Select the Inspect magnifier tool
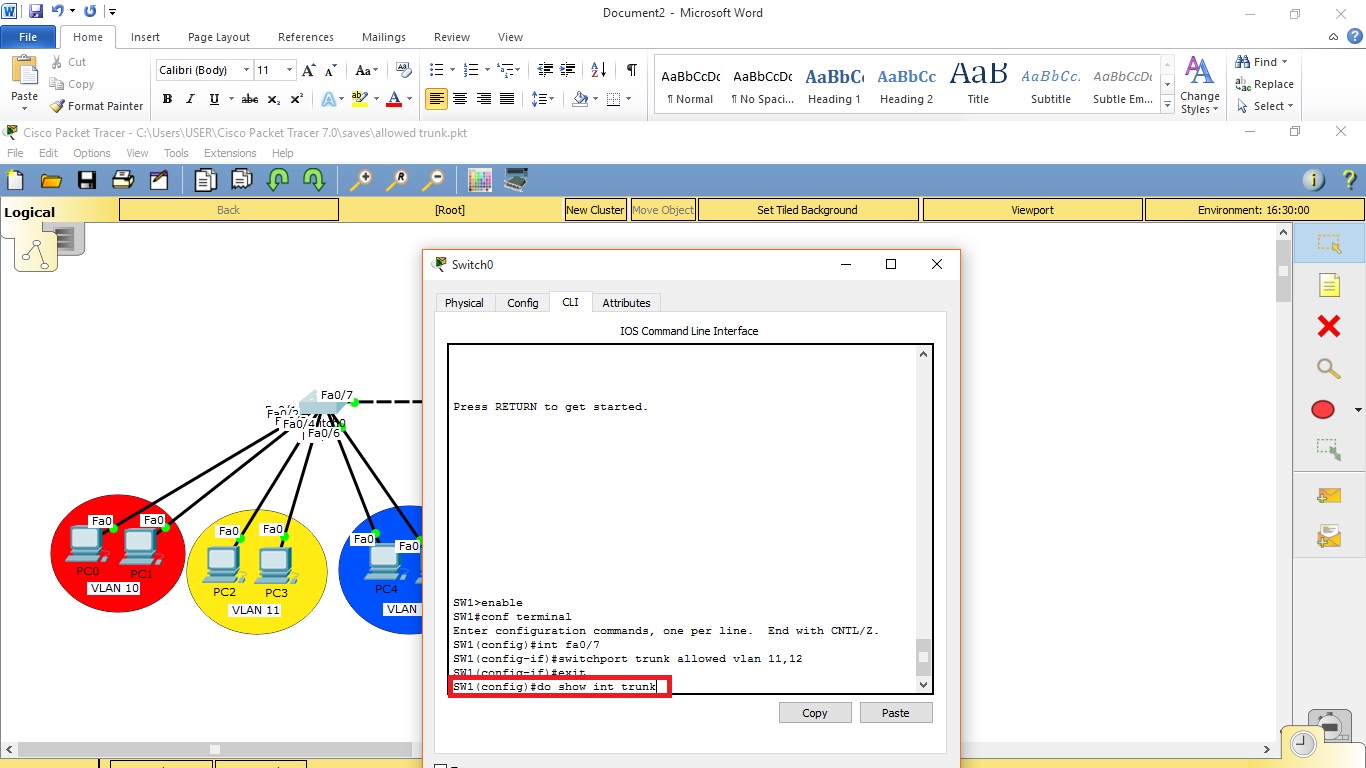The image size is (1366, 768). pos(1329,368)
